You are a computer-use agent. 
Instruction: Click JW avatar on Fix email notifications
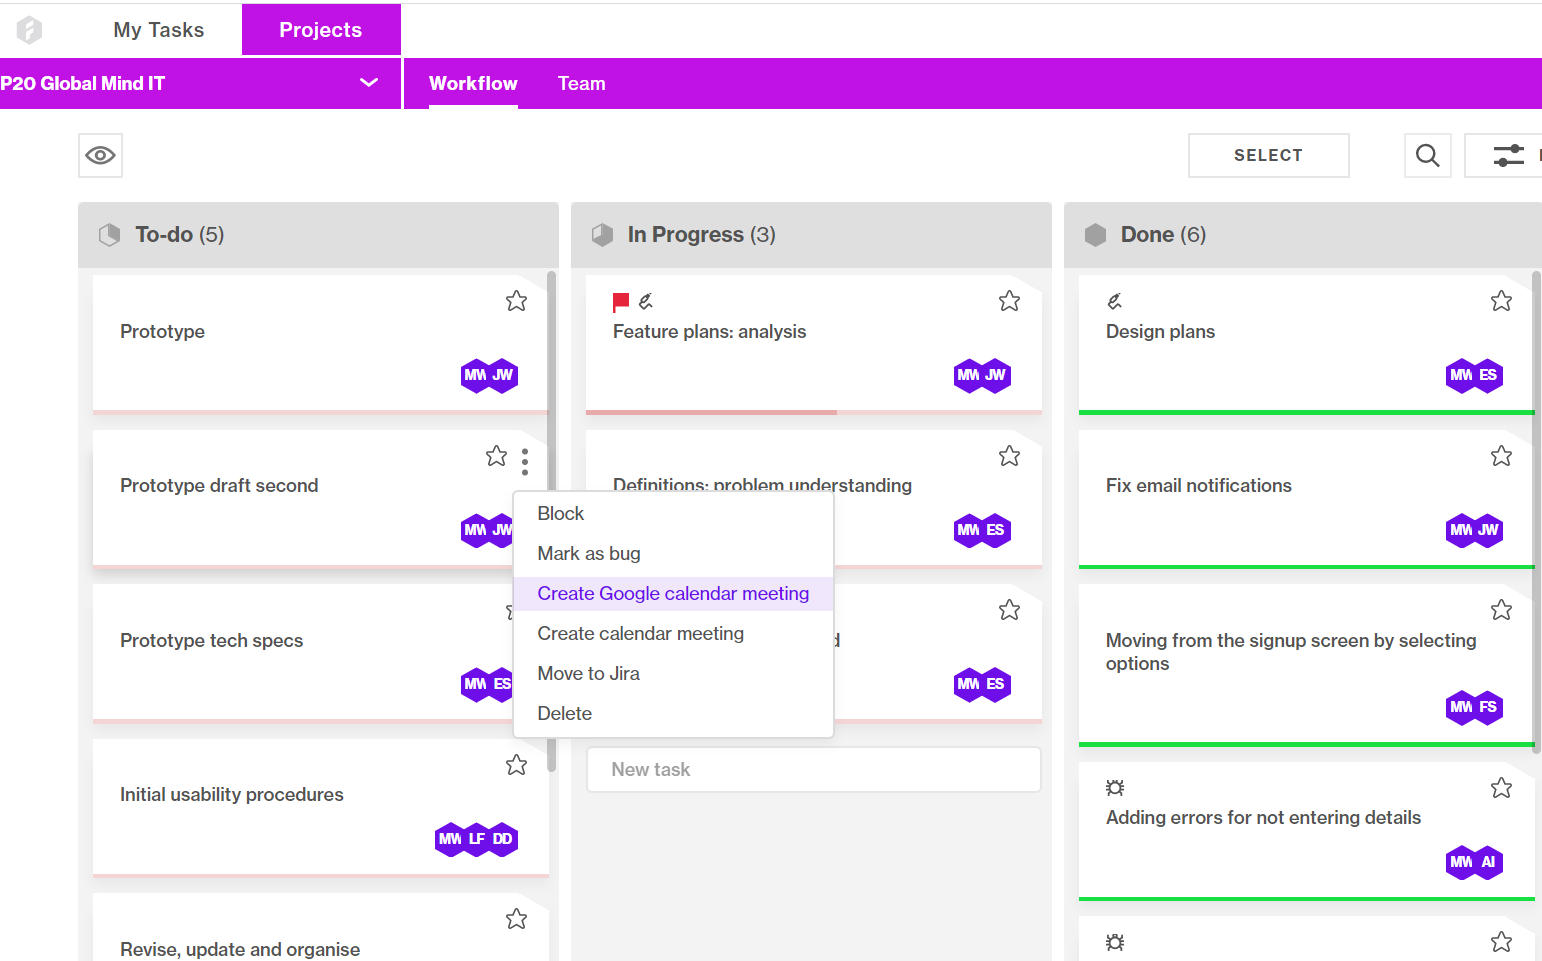pyautogui.click(x=1488, y=530)
